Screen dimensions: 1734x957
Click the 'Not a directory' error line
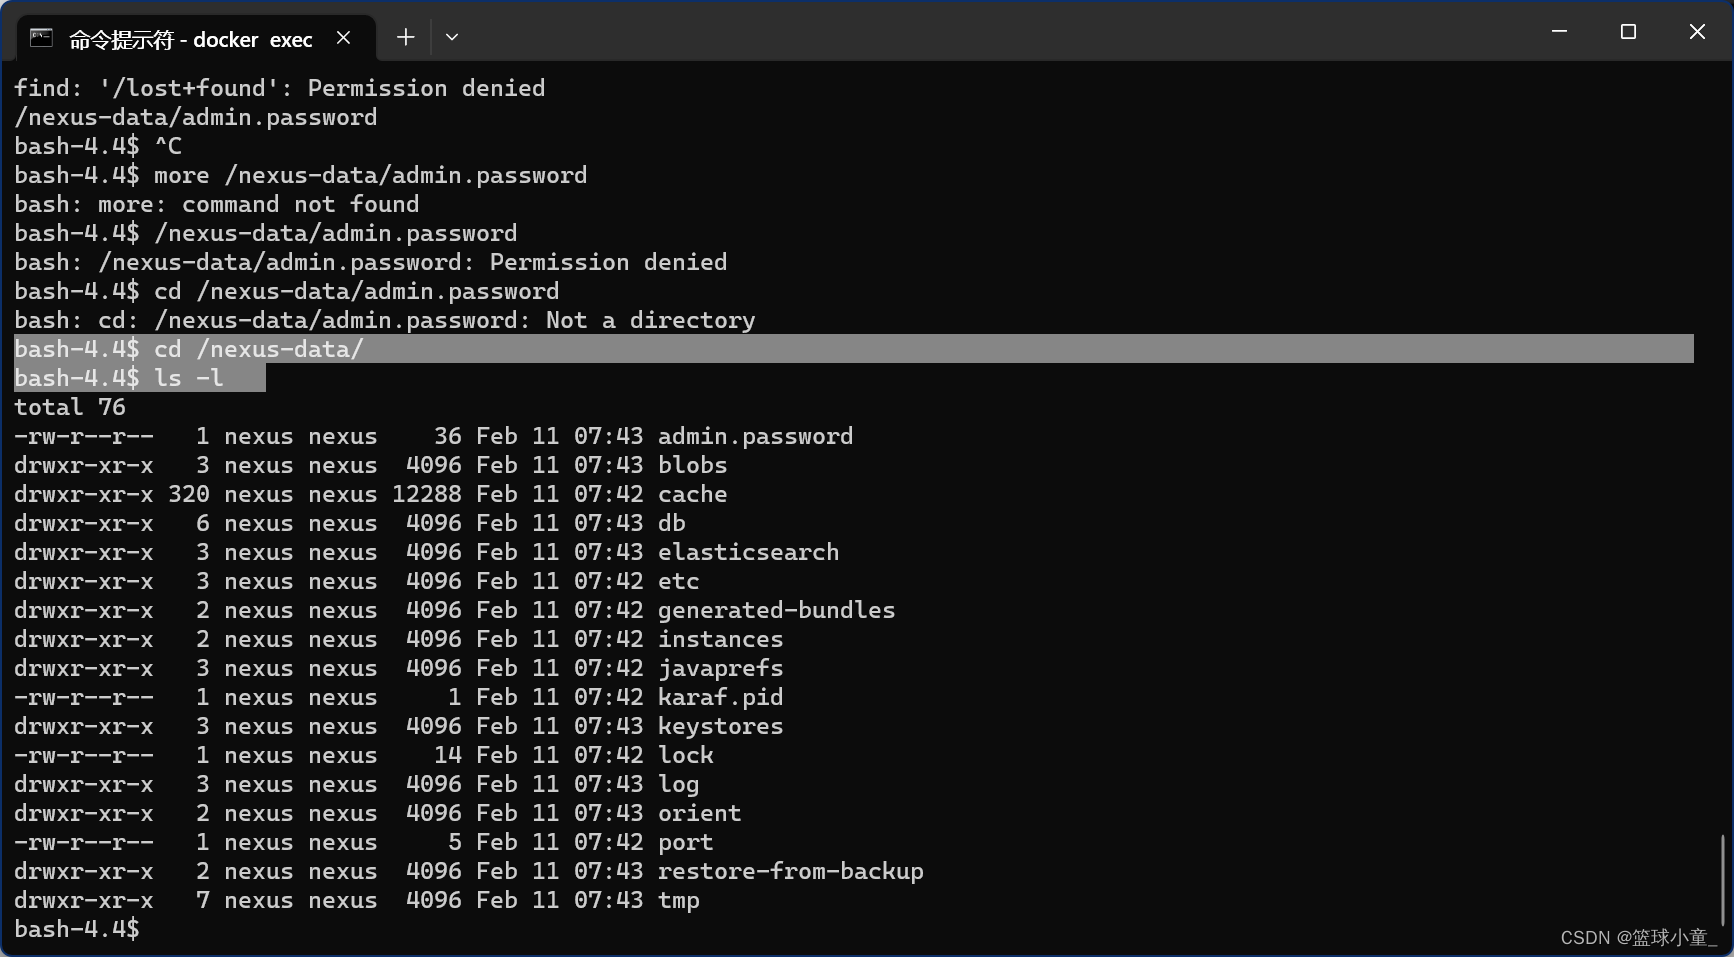pyautogui.click(x=384, y=320)
